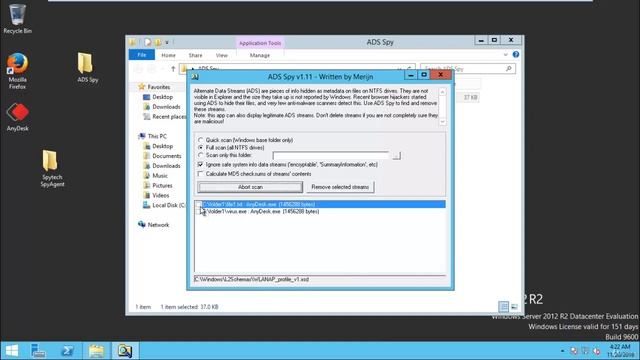Select Scan only this folder option

pos(200,155)
